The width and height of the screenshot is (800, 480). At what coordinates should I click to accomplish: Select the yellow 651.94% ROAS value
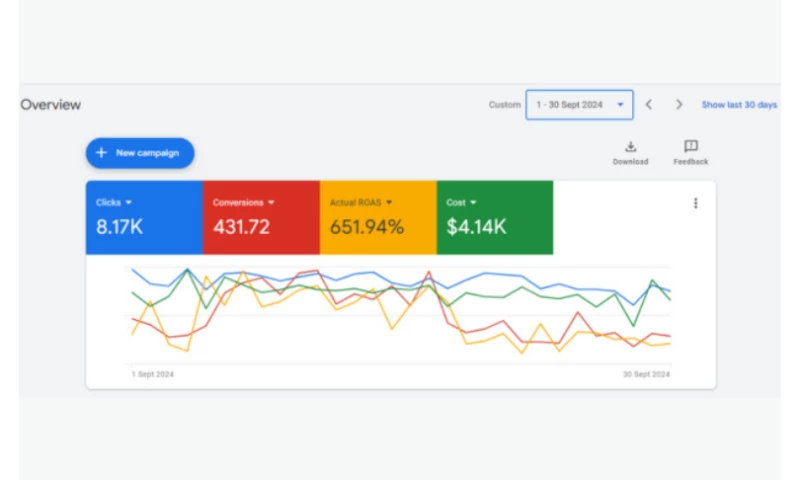(367, 227)
